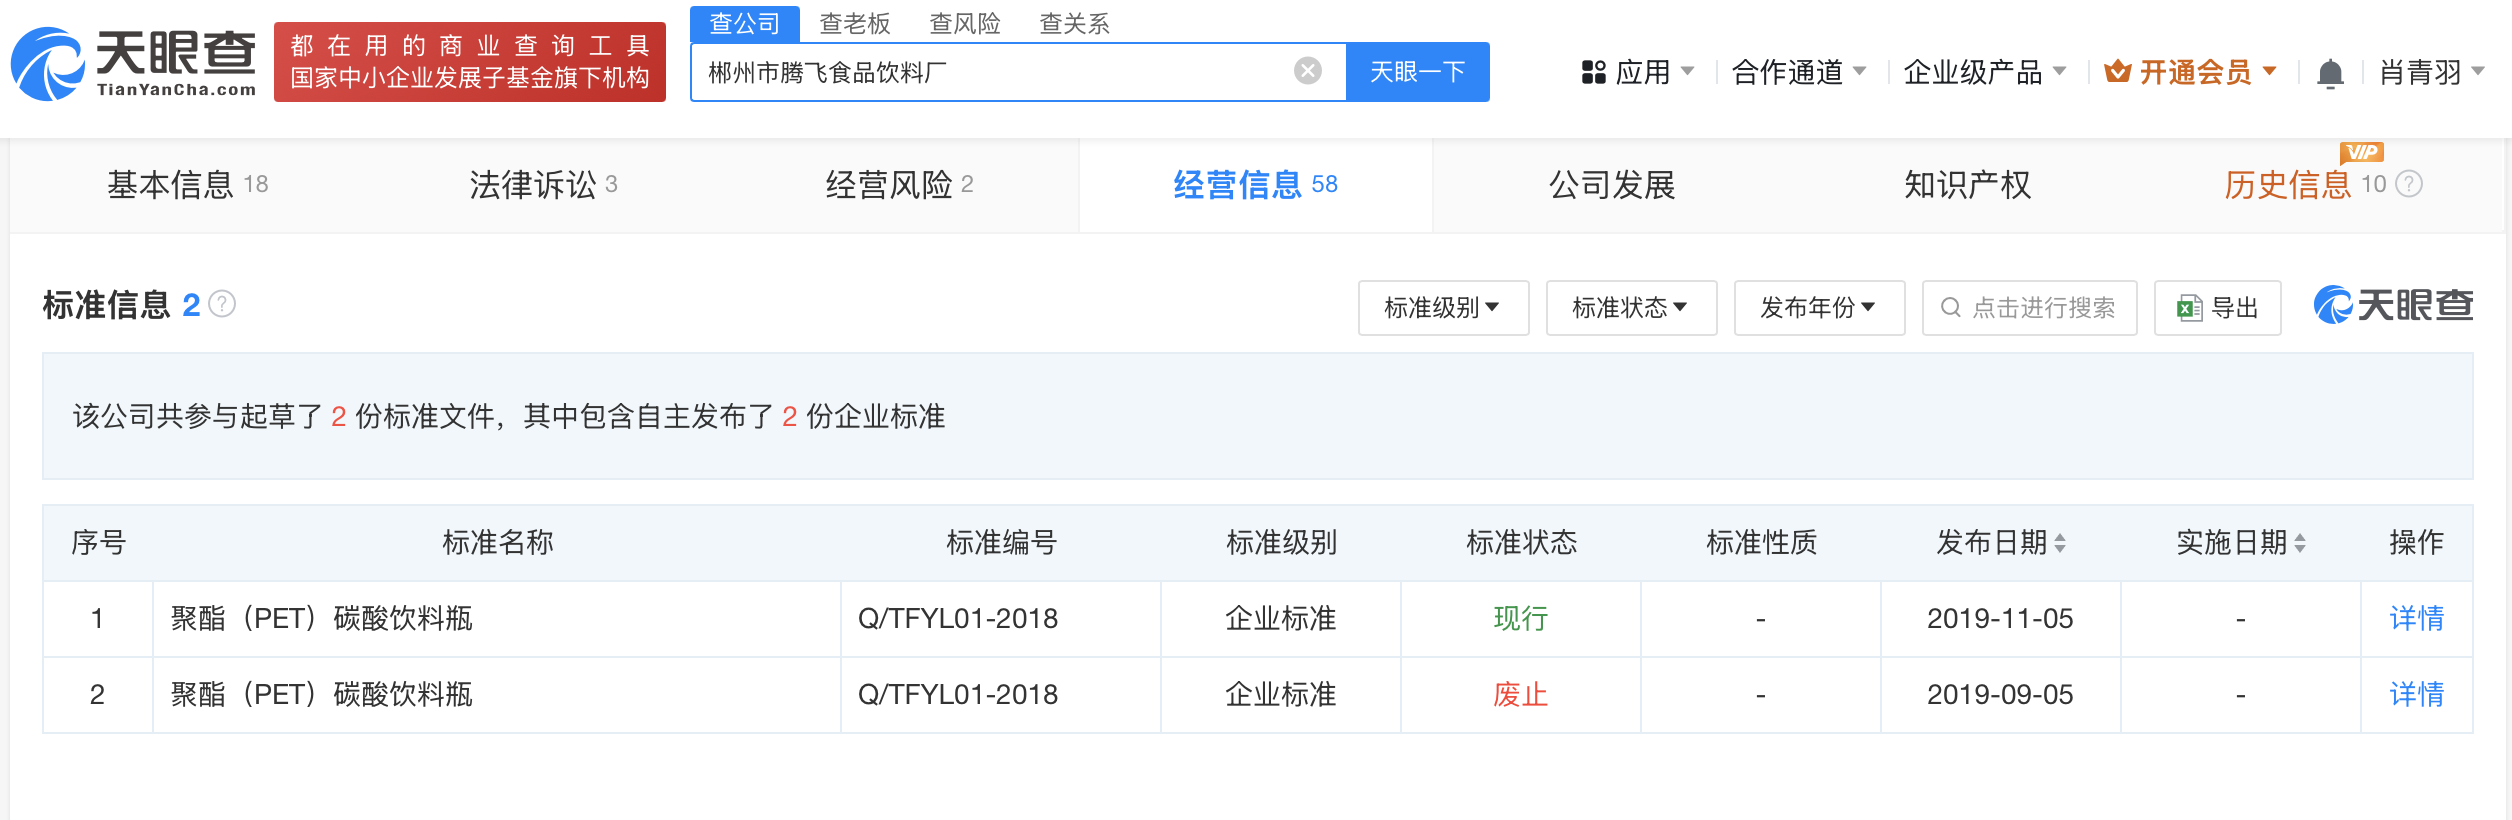
Task: Expand the 标准状态 filter dropdown
Action: pyautogui.click(x=1630, y=308)
